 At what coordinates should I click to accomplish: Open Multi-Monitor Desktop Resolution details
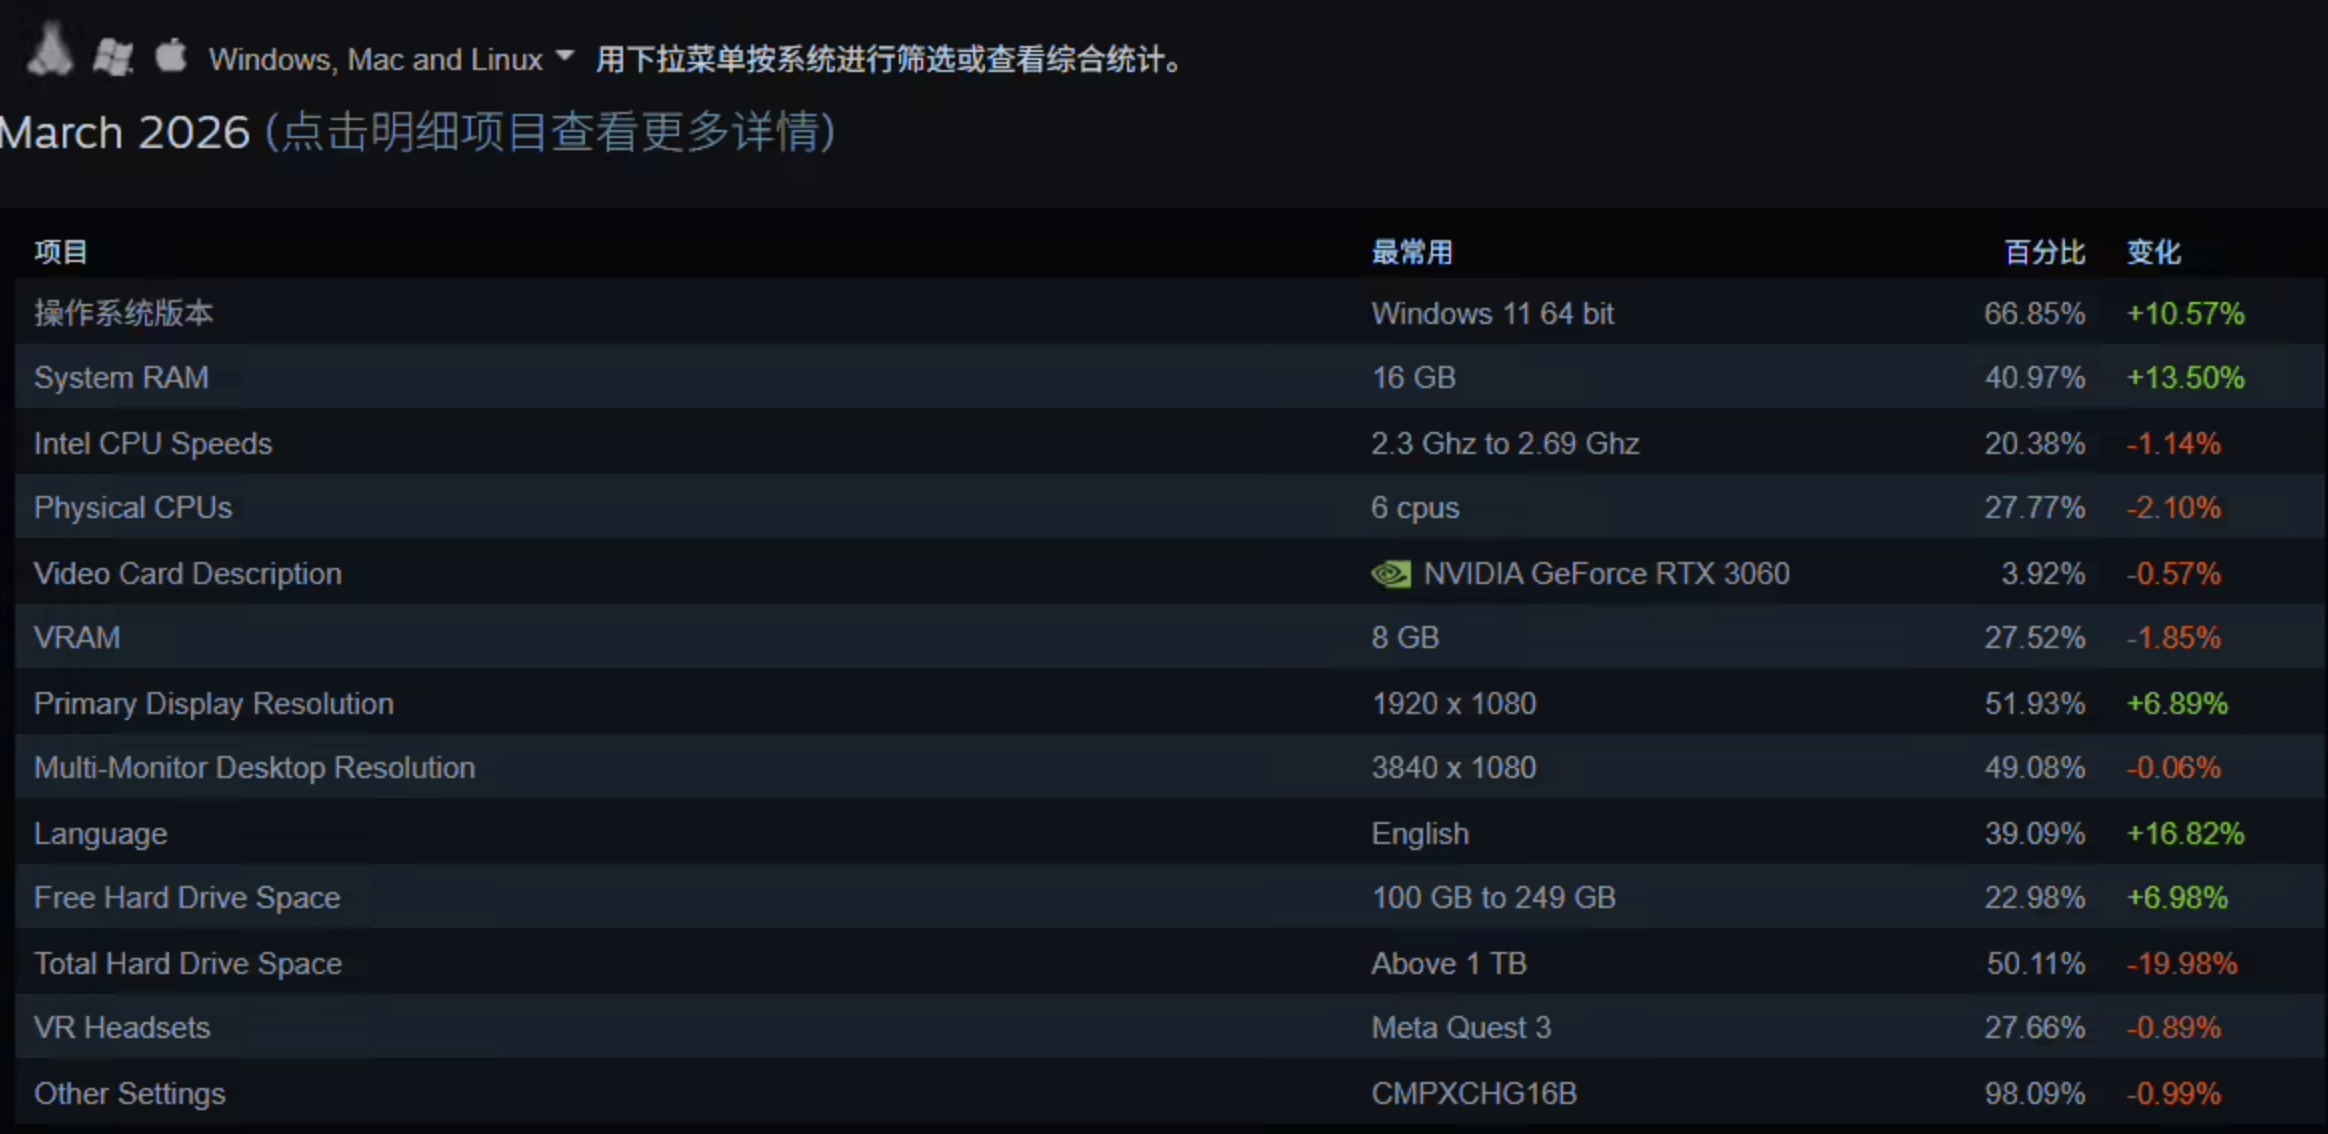255,768
